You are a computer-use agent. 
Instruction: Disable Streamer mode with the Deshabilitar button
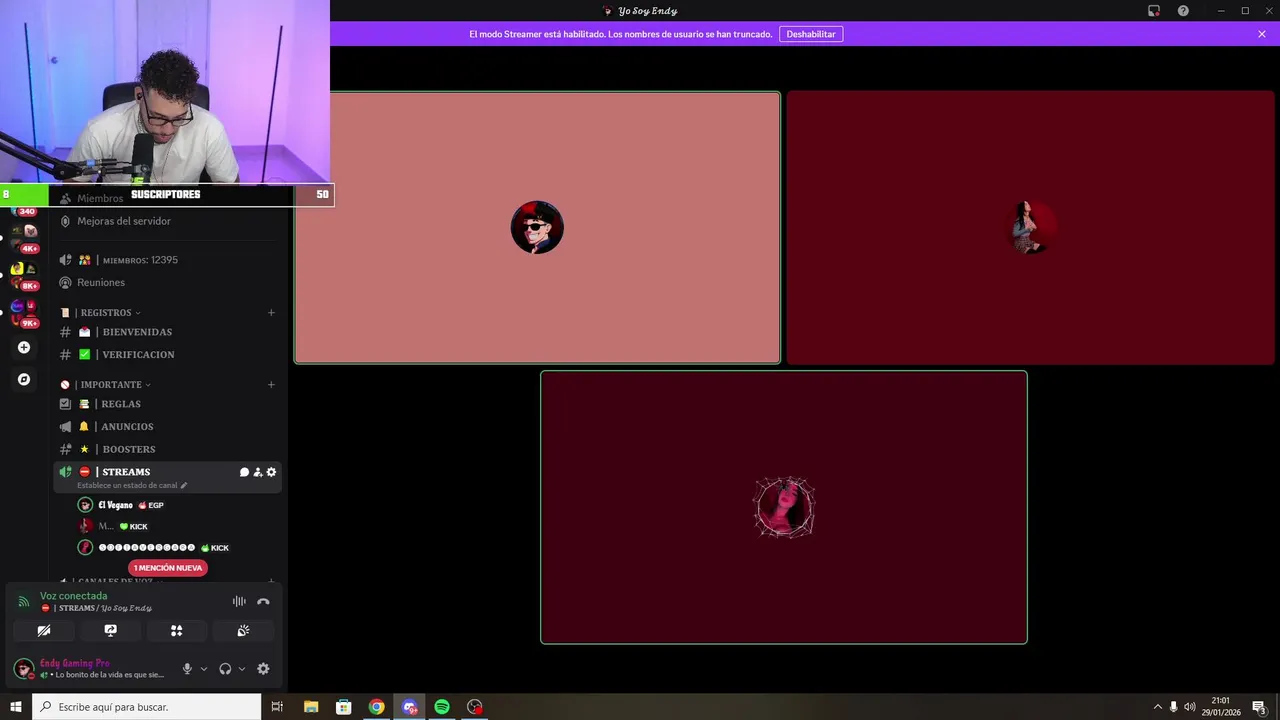(811, 34)
